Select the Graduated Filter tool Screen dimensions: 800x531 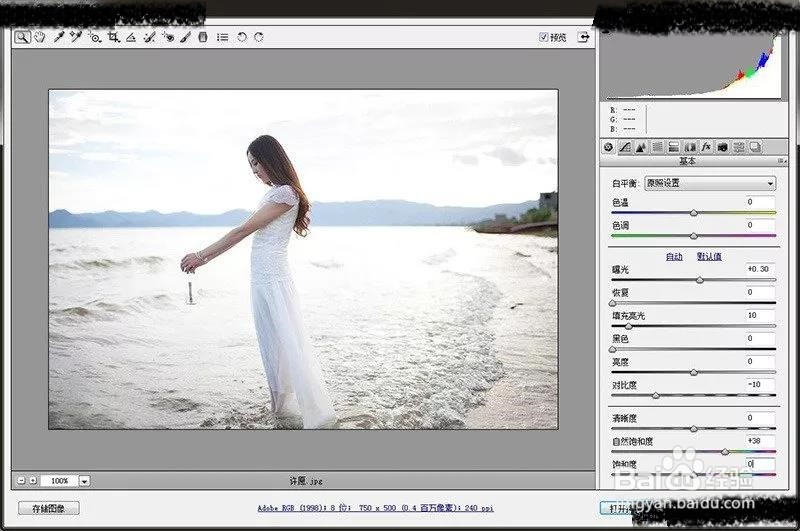click(203, 37)
